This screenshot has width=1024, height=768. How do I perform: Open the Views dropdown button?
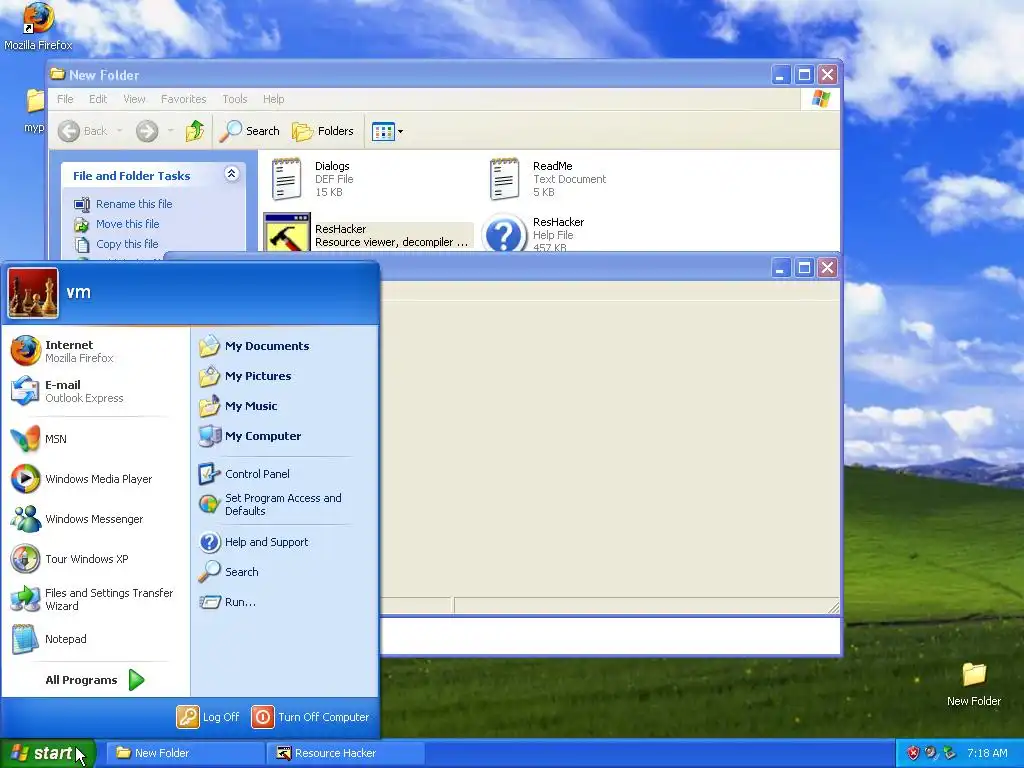(387, 131)
